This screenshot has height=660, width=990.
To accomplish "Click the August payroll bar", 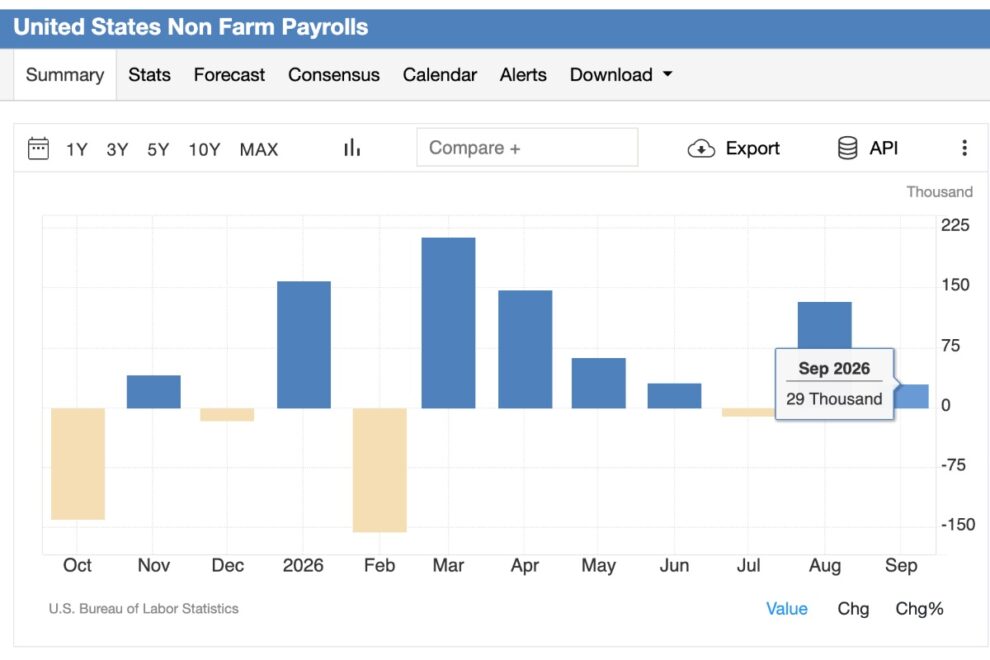I will [x=825, y=325].
